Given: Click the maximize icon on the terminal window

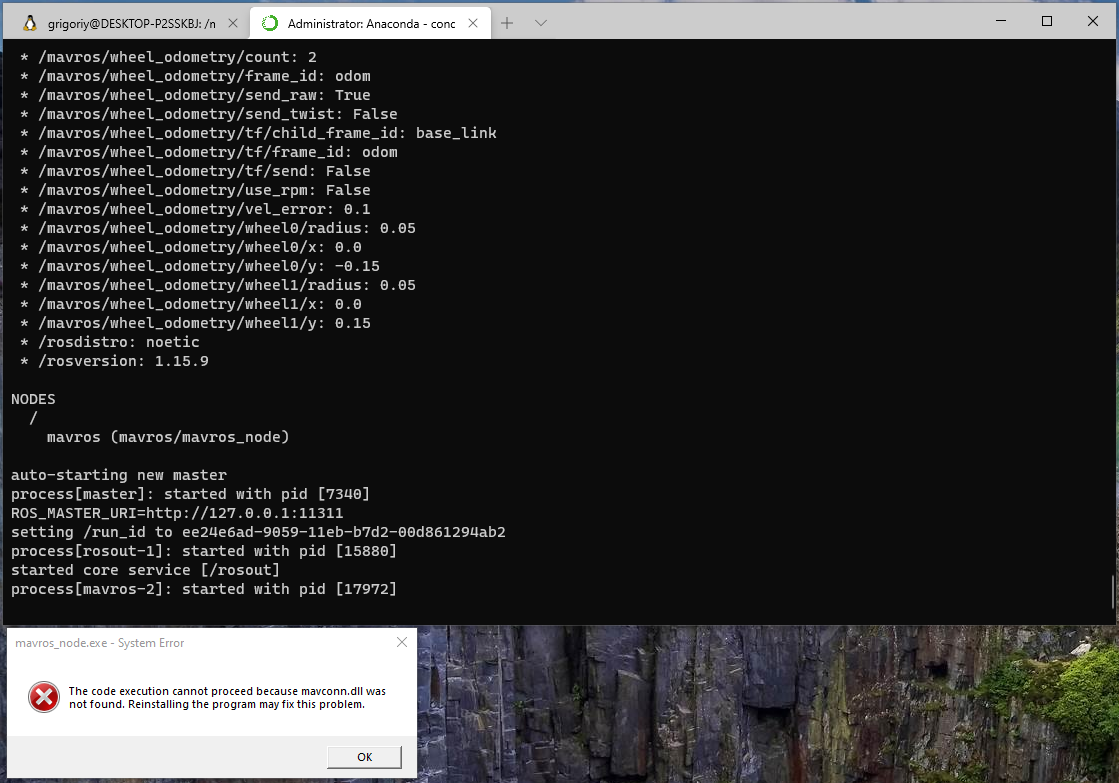Looking at the screenshot, I should click(x=1046, y=20).
